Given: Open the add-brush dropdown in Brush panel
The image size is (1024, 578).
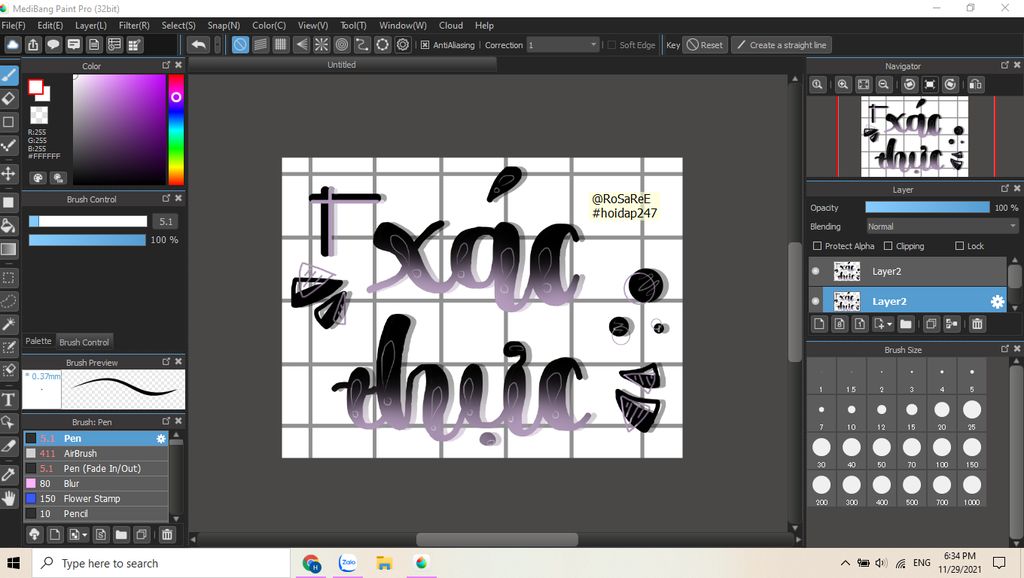Looking at the screenshot, I should point(78,535).
